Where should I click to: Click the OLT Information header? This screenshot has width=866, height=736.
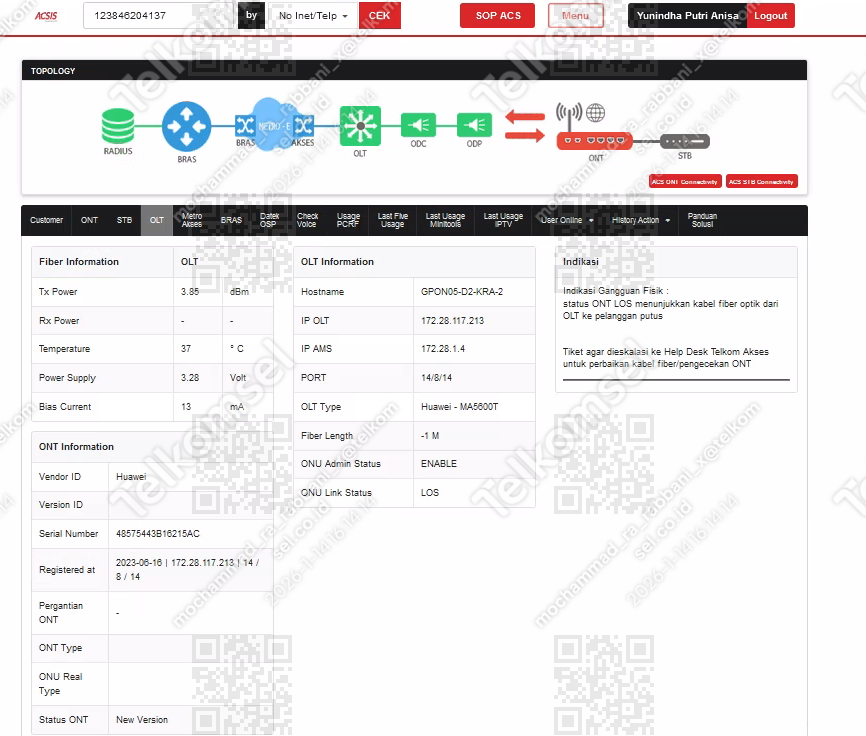[x=337, y=262]
